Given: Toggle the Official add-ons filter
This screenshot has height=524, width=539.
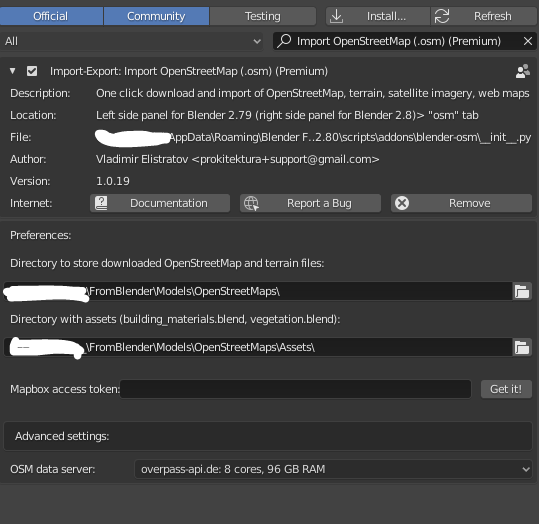Looking at the screenshot, I should click(51, 16).
